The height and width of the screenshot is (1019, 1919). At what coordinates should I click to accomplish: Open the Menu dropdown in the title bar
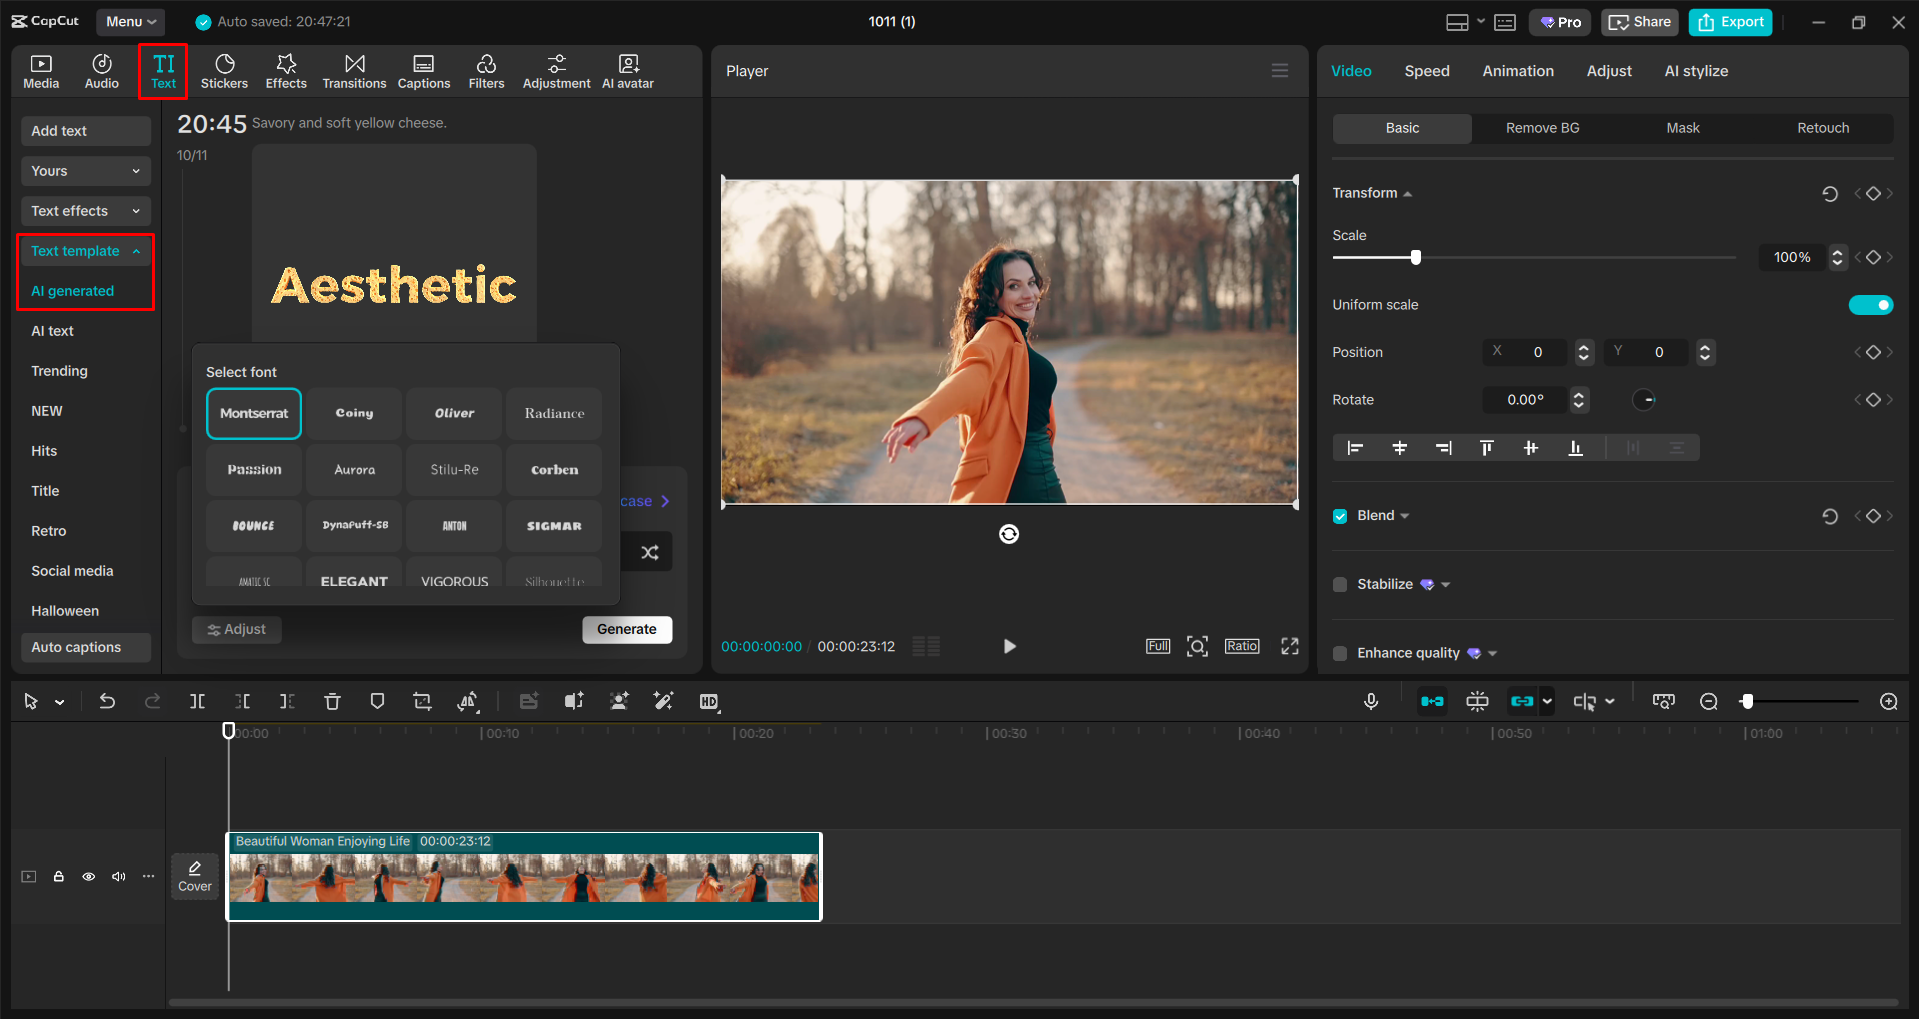click(x=130, y=21)
